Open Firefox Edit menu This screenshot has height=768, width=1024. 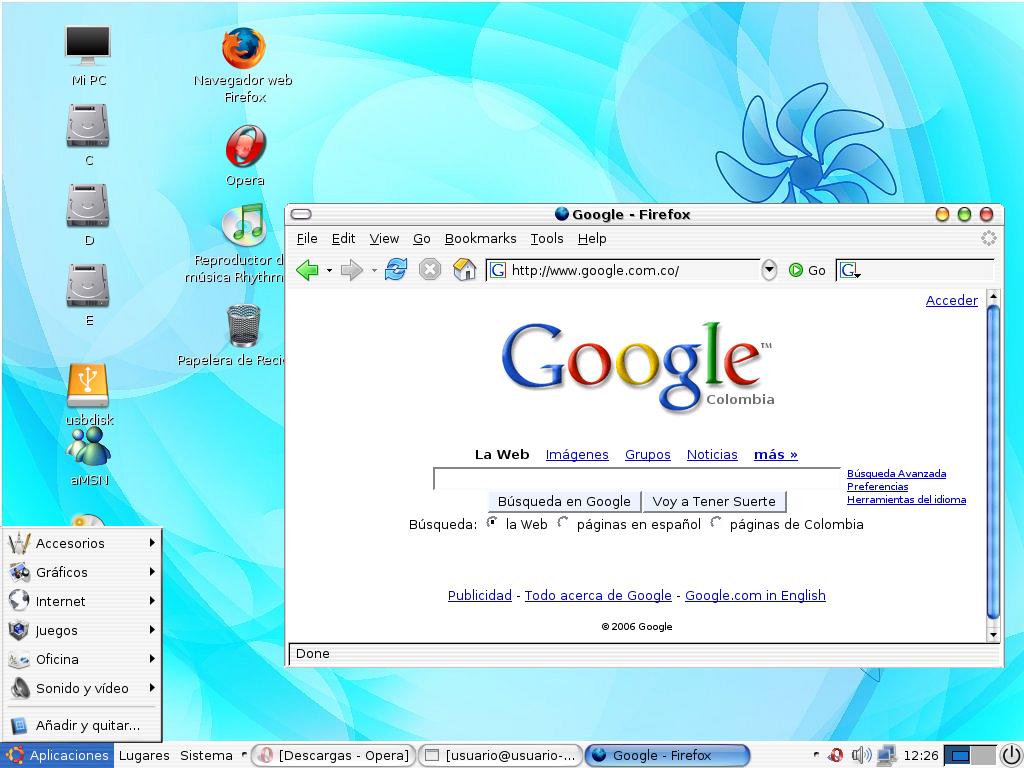344,238
